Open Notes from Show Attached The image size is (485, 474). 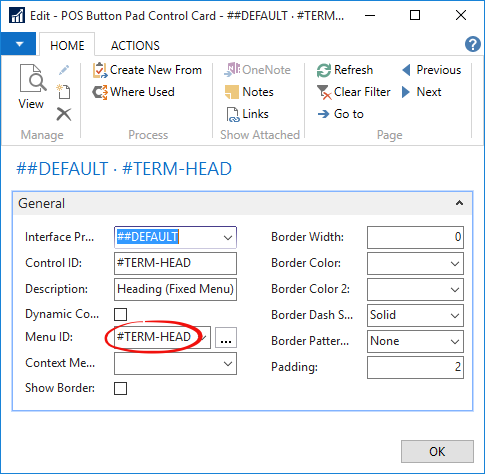click(249, 92)
